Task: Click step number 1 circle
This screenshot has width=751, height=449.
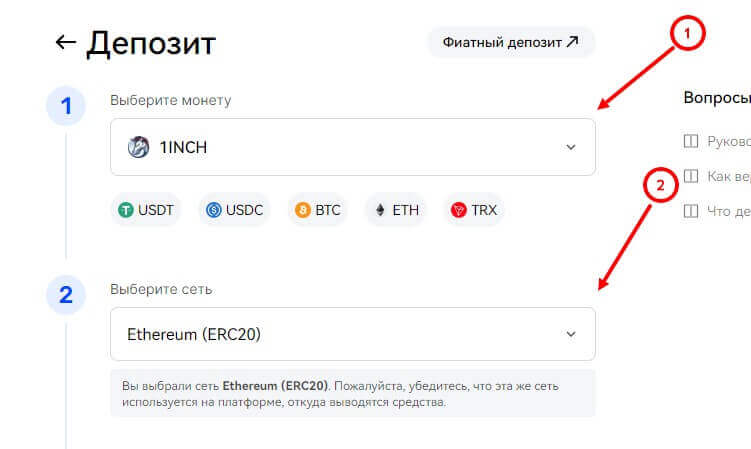Action: [x=66, y=107]
